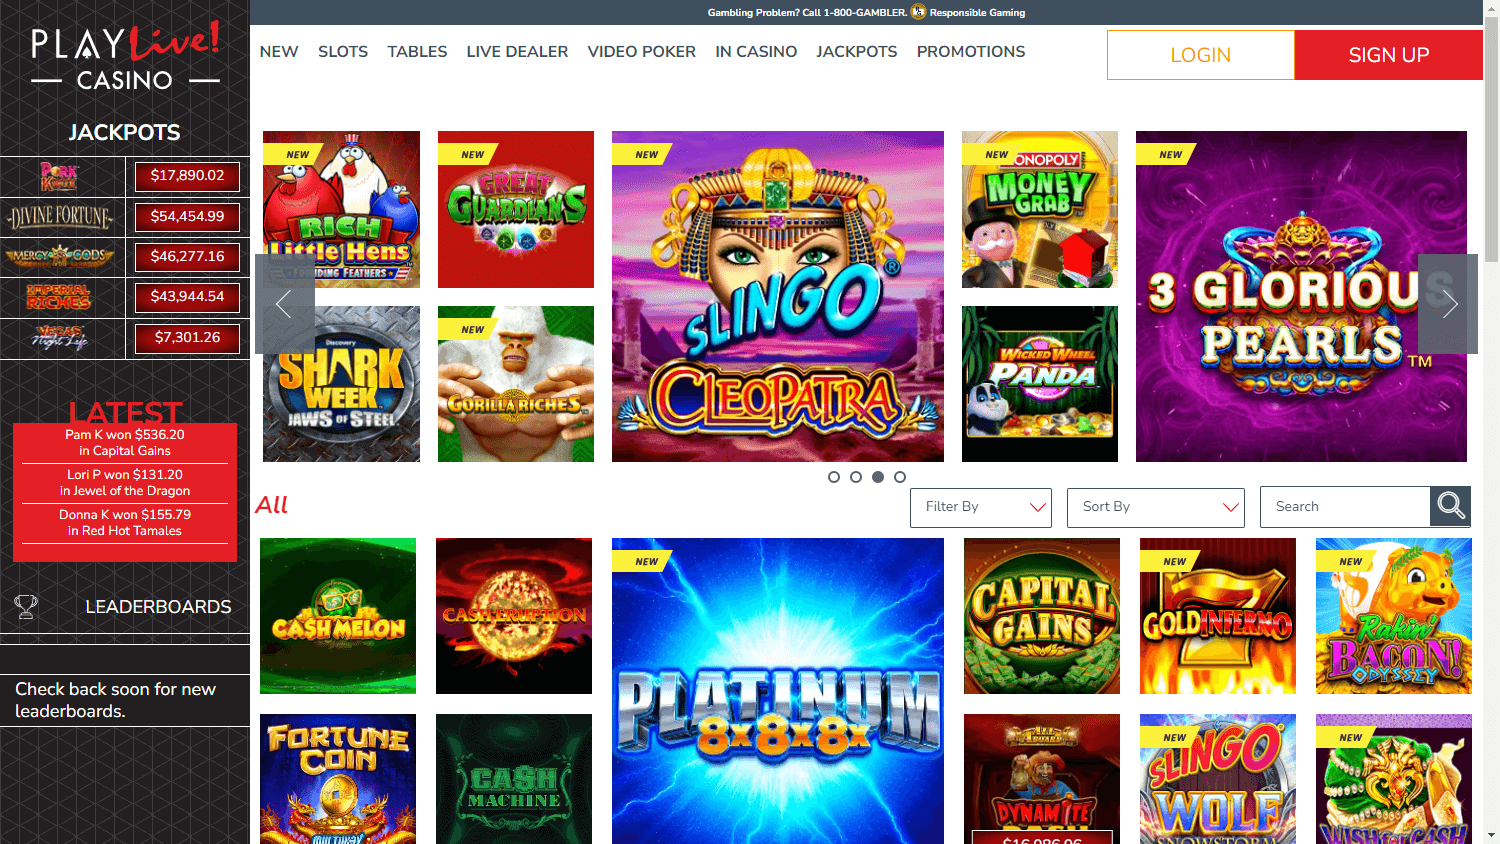Select the first carousel dot
This screenshot has height=844, width=1500.
(834, 477)
